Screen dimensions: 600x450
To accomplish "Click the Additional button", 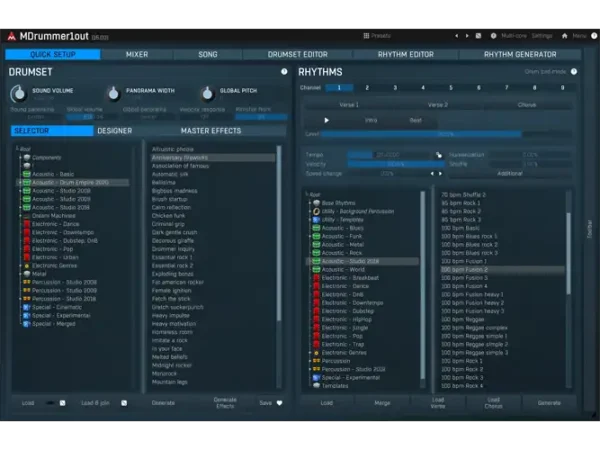I will (x=510, y=173).
